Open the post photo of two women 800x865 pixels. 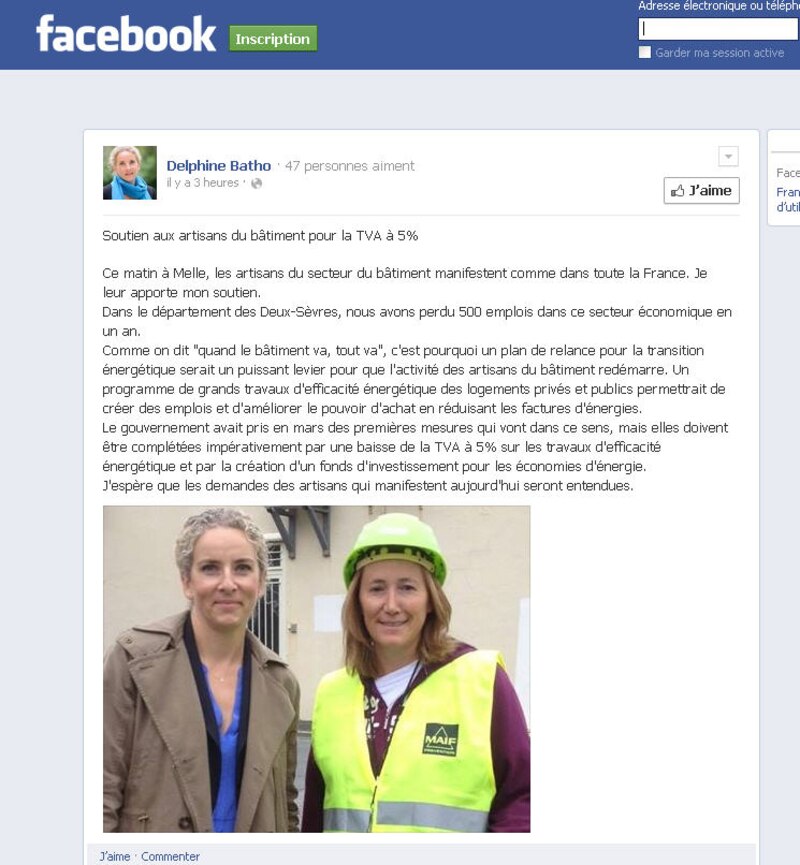(x=317, y=669)
